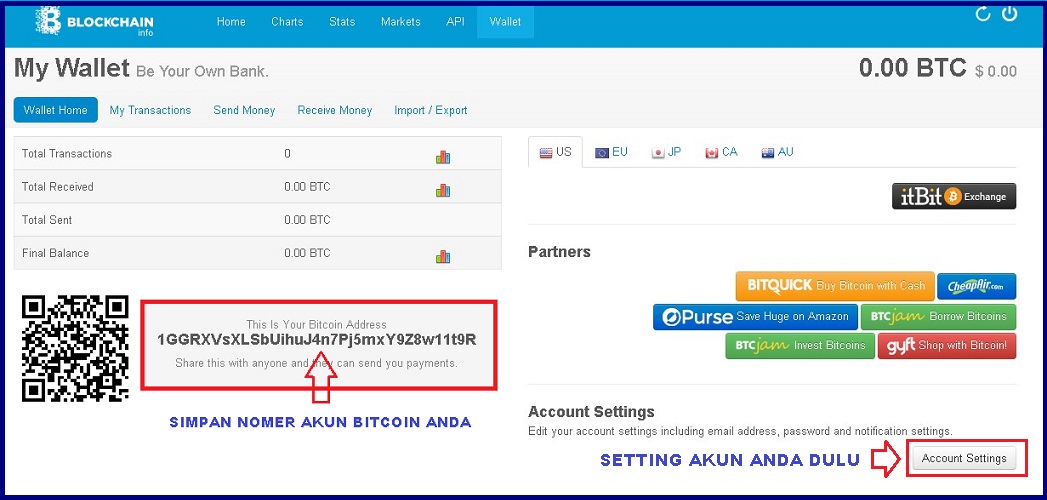1047x500 pixels.
Task: Click the Total Transactions value 0
Action: (287, 154)
